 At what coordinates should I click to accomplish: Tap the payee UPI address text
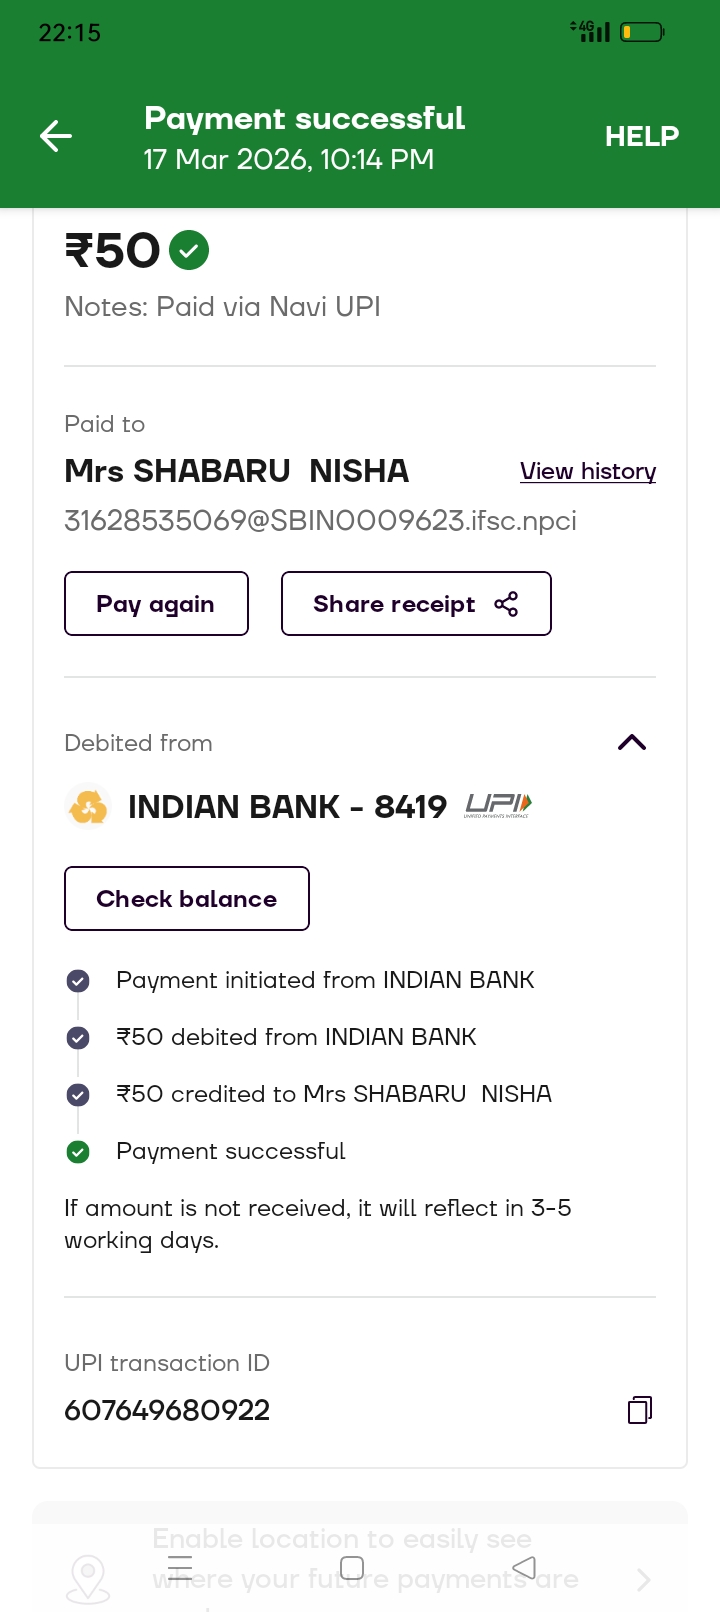coord(320,521)
